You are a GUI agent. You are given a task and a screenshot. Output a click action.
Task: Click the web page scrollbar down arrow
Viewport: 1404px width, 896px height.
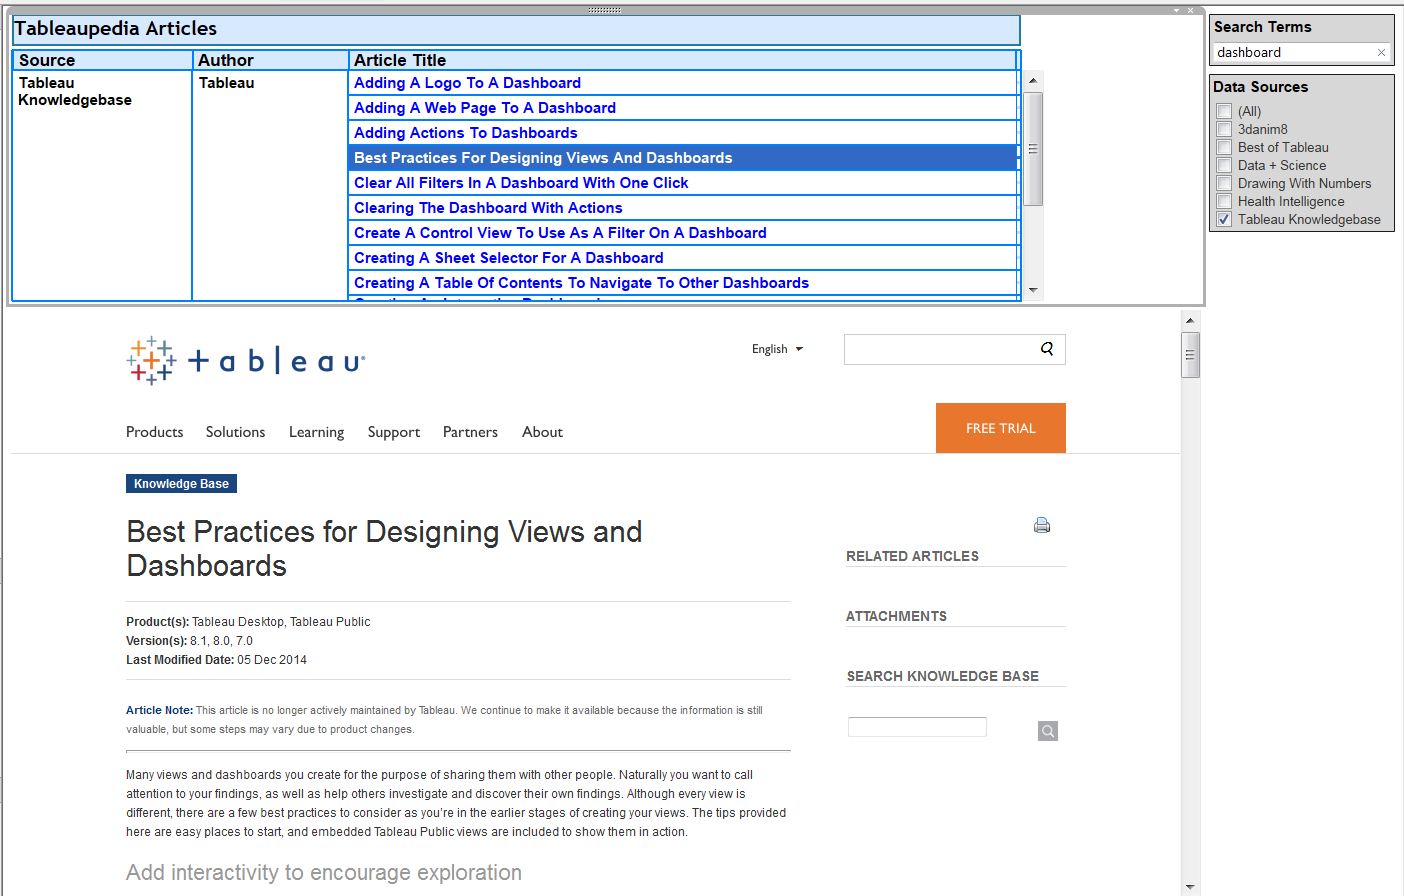(x=1190, y=887)
